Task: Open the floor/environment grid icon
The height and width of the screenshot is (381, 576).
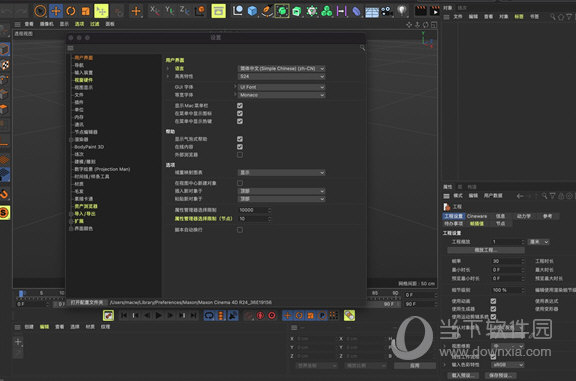Action: click(372, 12)
